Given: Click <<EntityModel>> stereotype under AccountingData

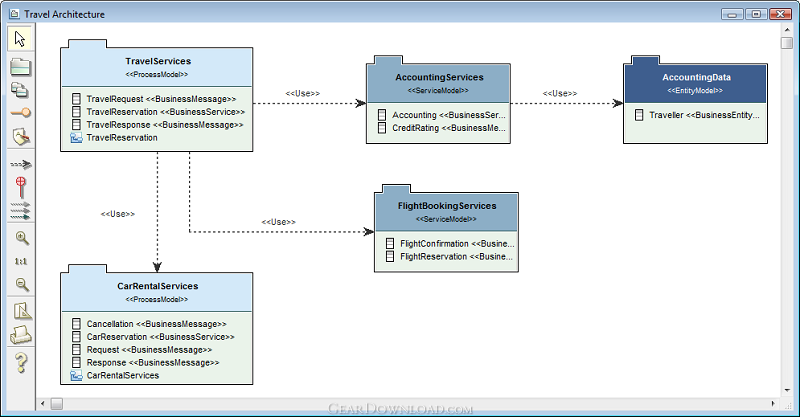Looking at the screenshot, I should [x=695, y=90].
